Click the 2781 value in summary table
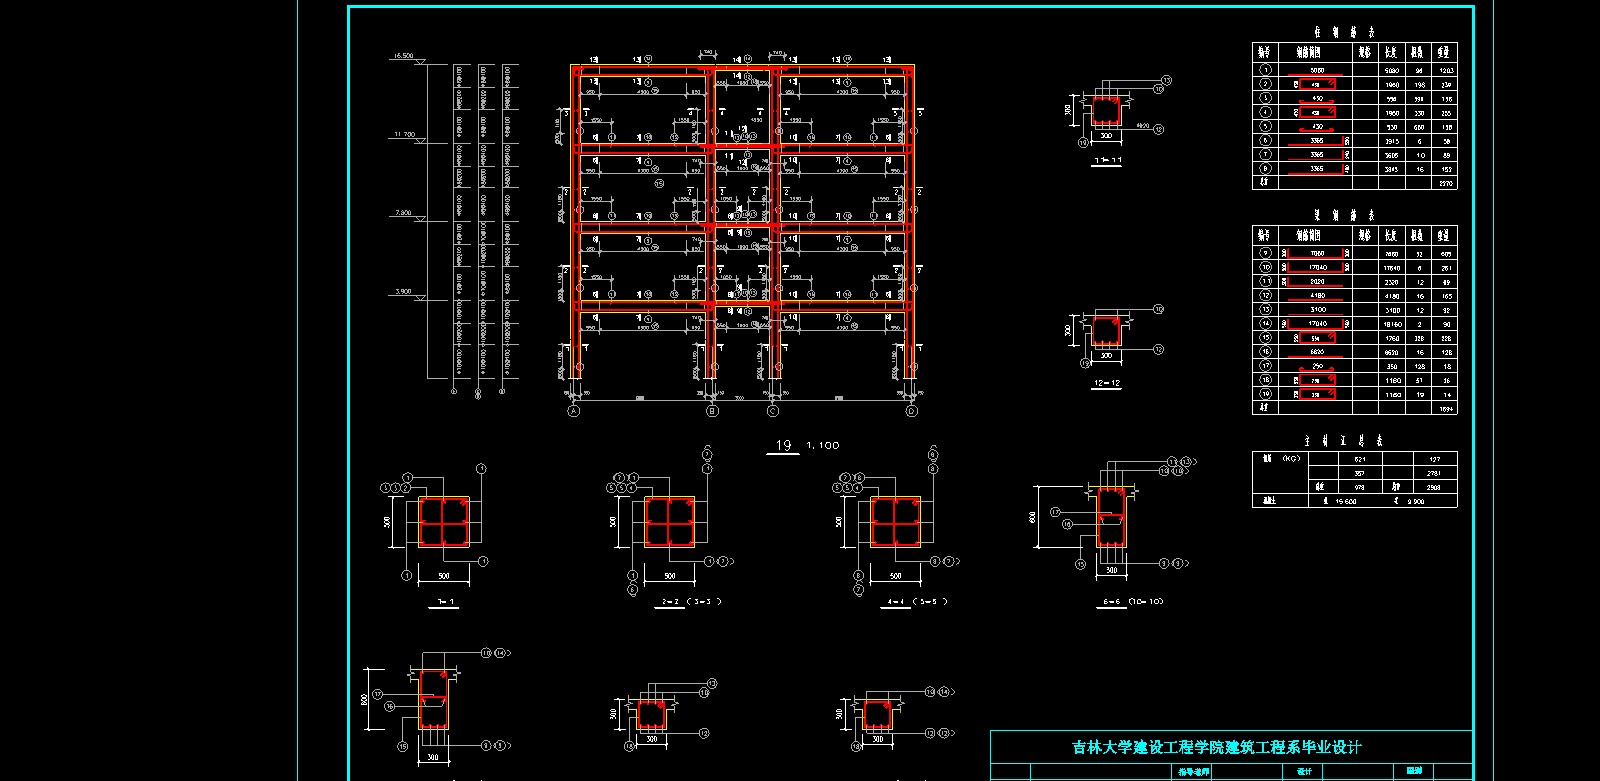The width and height of the screenshot is (1600, 781). [1434, 473]
